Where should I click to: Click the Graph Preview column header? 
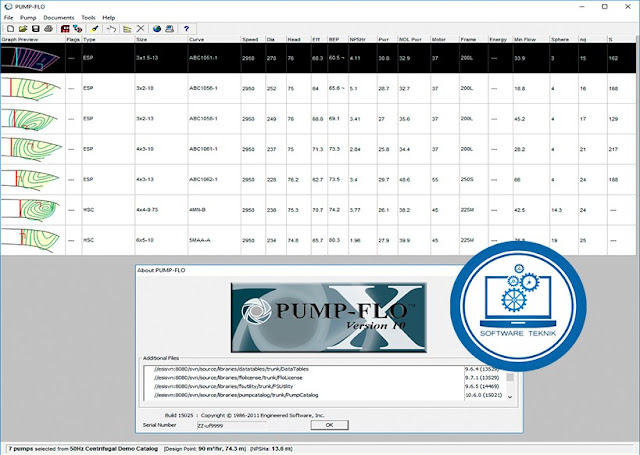[33, 40]
